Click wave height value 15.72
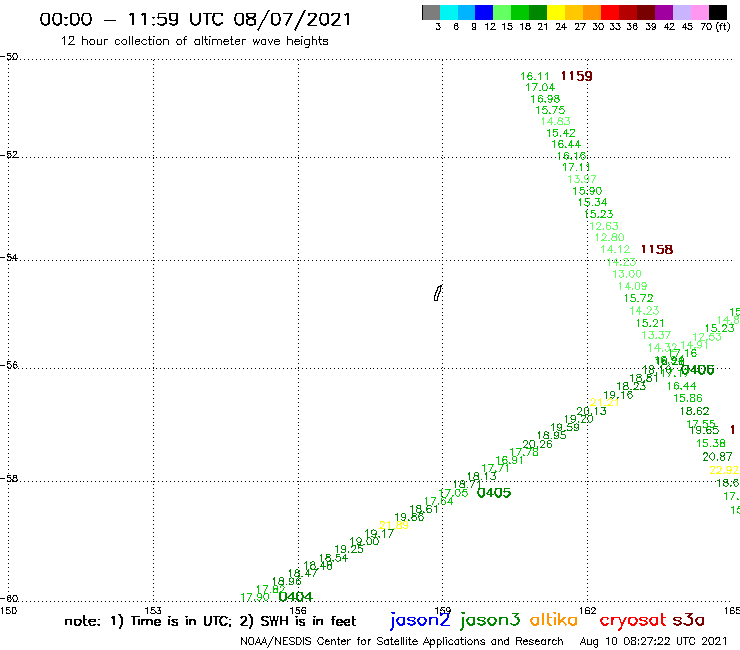 point(639,298)
